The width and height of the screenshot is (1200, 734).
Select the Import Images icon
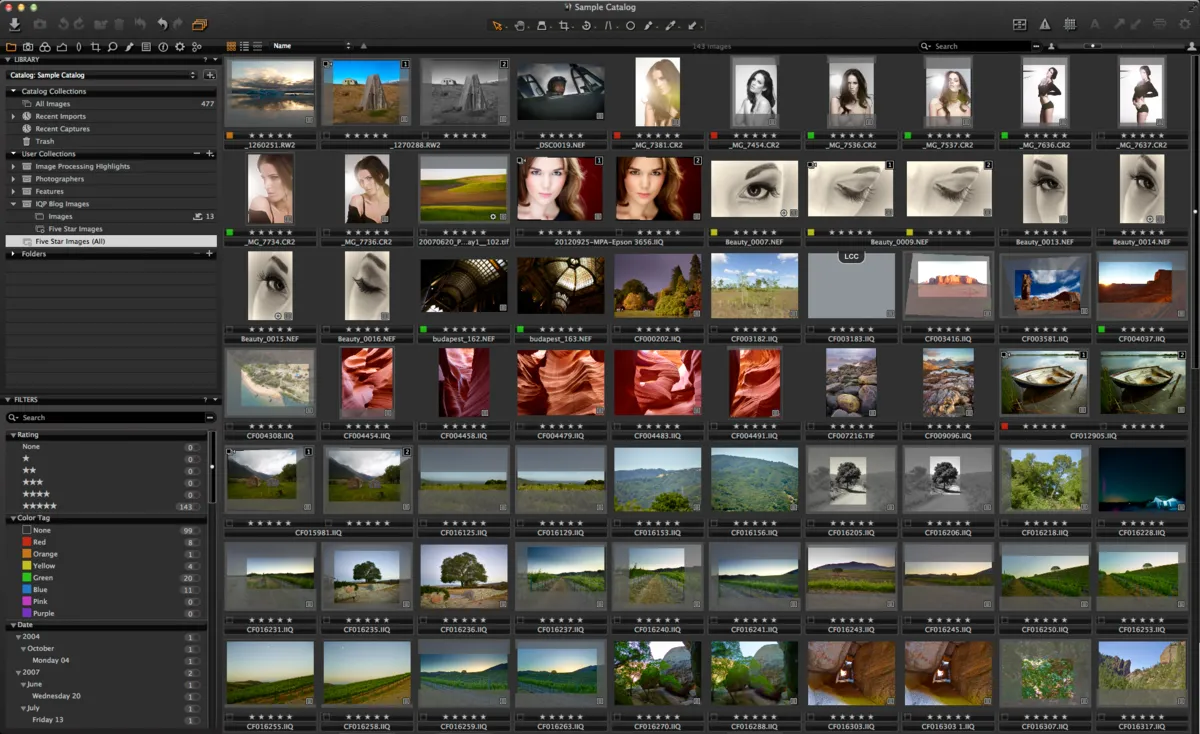coord(14,24)
